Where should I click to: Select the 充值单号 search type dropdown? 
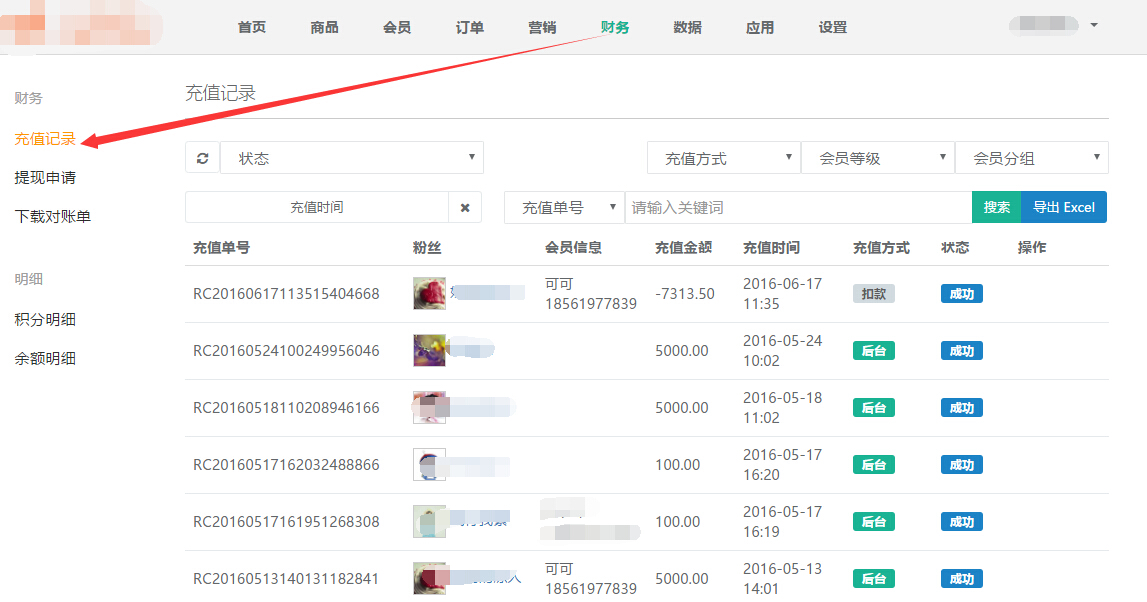click(x=564, y=208)
